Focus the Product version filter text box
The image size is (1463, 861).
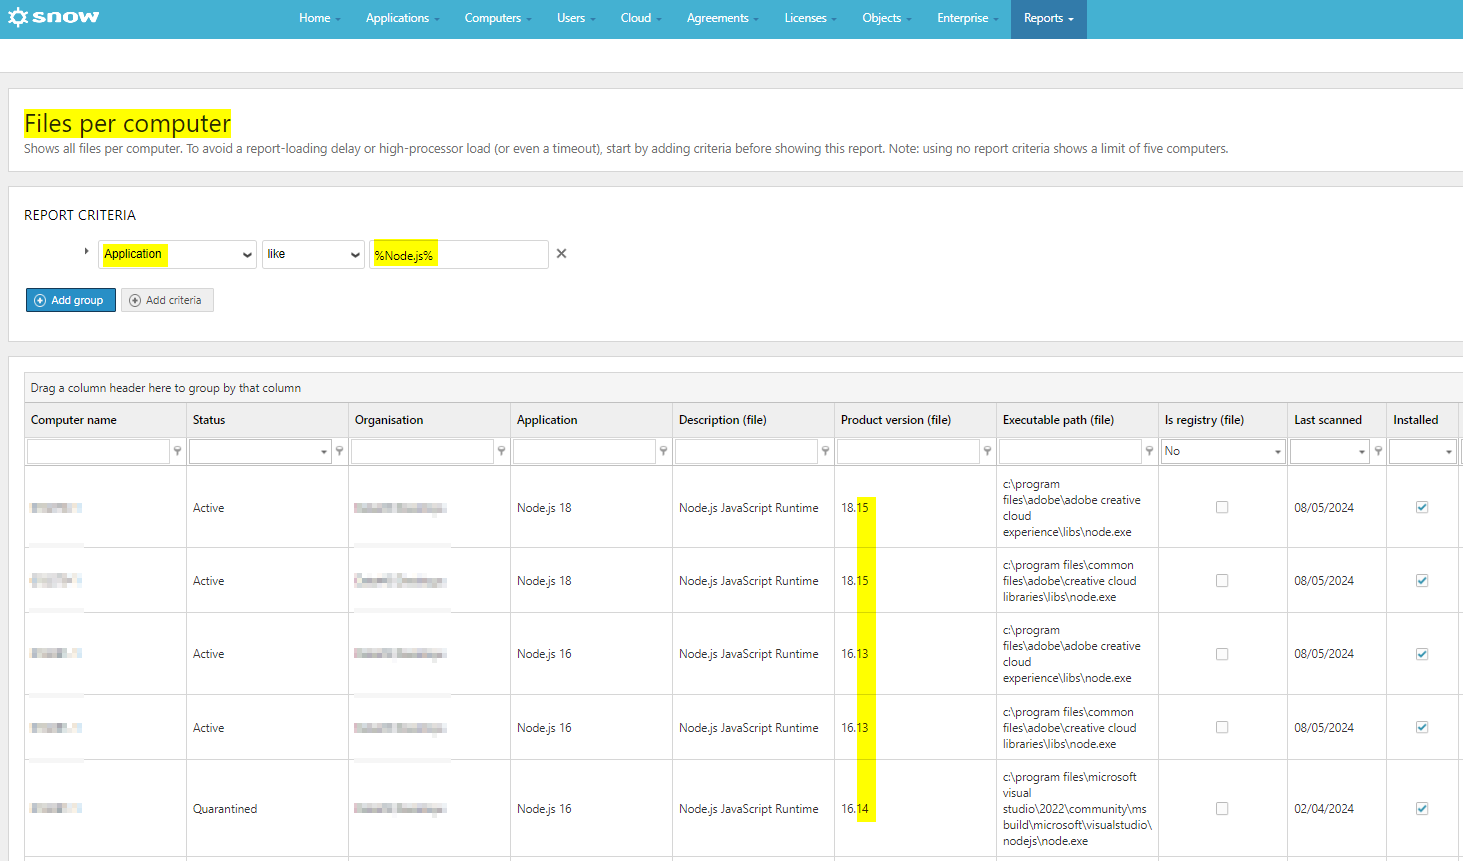[908, 452]
